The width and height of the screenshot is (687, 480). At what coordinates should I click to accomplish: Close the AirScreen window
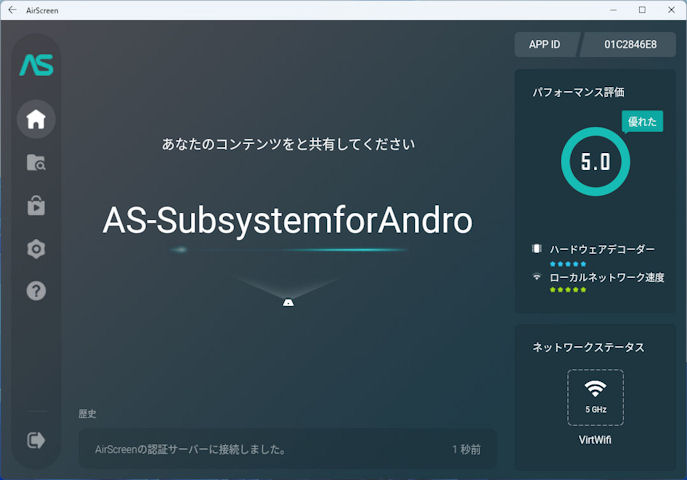click(671, 10)
